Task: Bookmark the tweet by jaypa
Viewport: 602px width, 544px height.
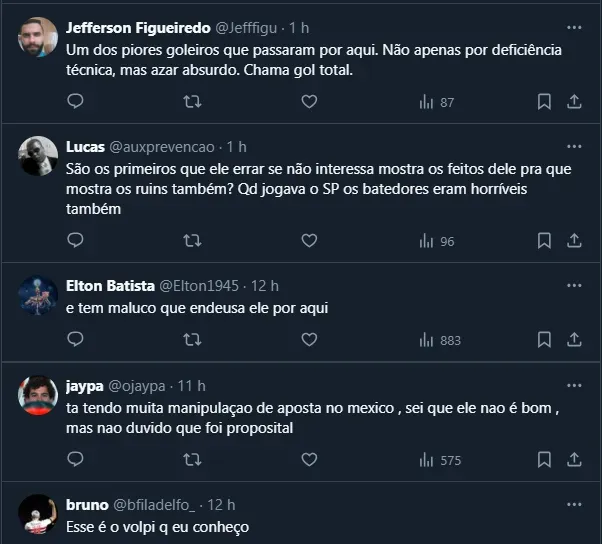Action: coord(544,460)
